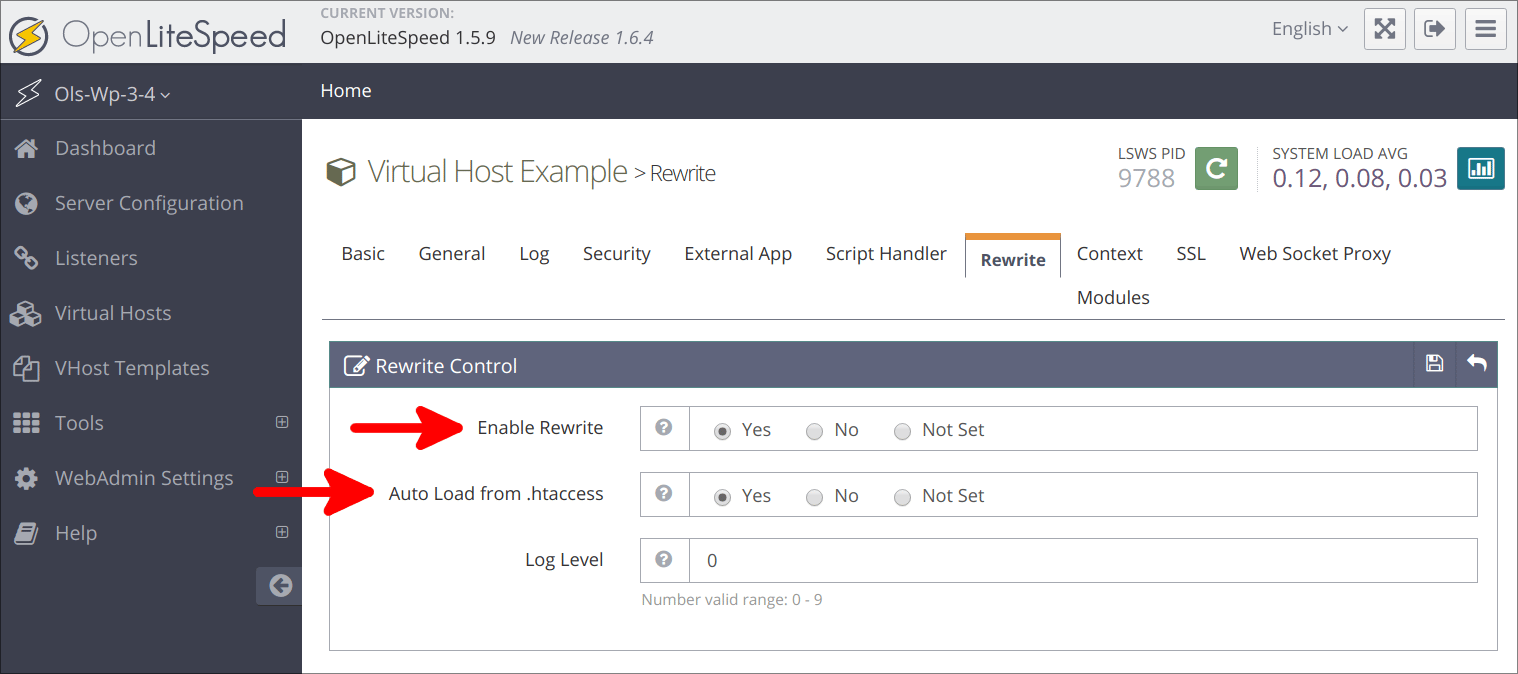Expand the WebAdmin Settings plus icon
Image resolution: width=1518 pixels, height=674 pixels.
click(282, 477)
